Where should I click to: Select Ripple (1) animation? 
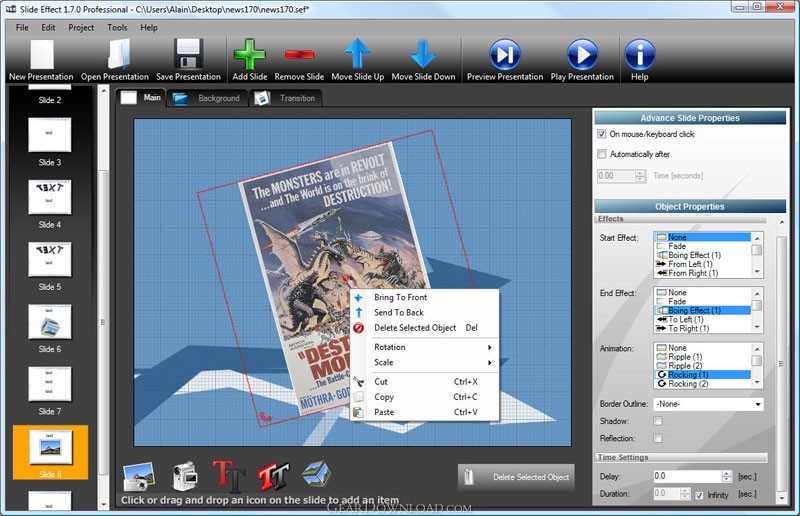[703, 357]
